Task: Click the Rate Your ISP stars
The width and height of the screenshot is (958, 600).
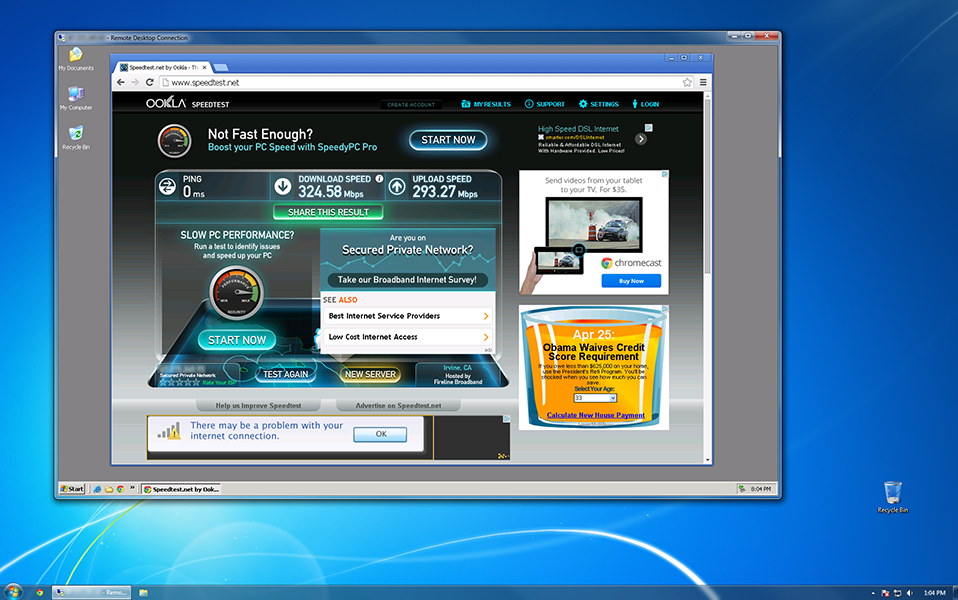Action: (180, 382)
